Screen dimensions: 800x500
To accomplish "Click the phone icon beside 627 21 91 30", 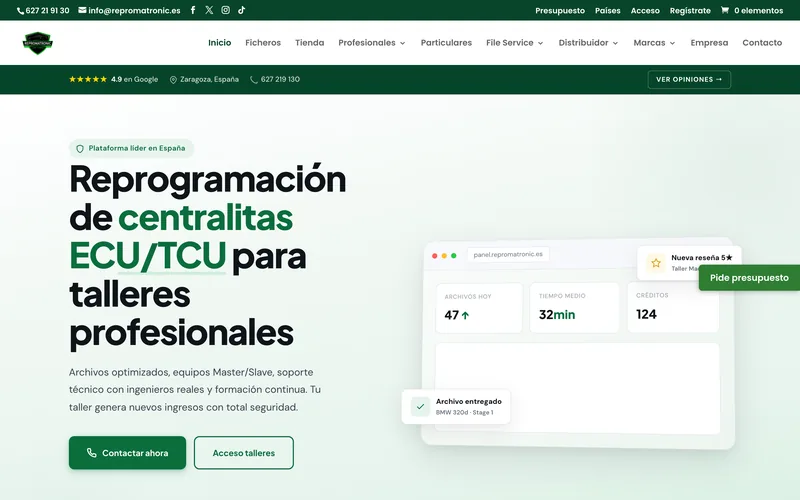I will click(x=20, y=11).
